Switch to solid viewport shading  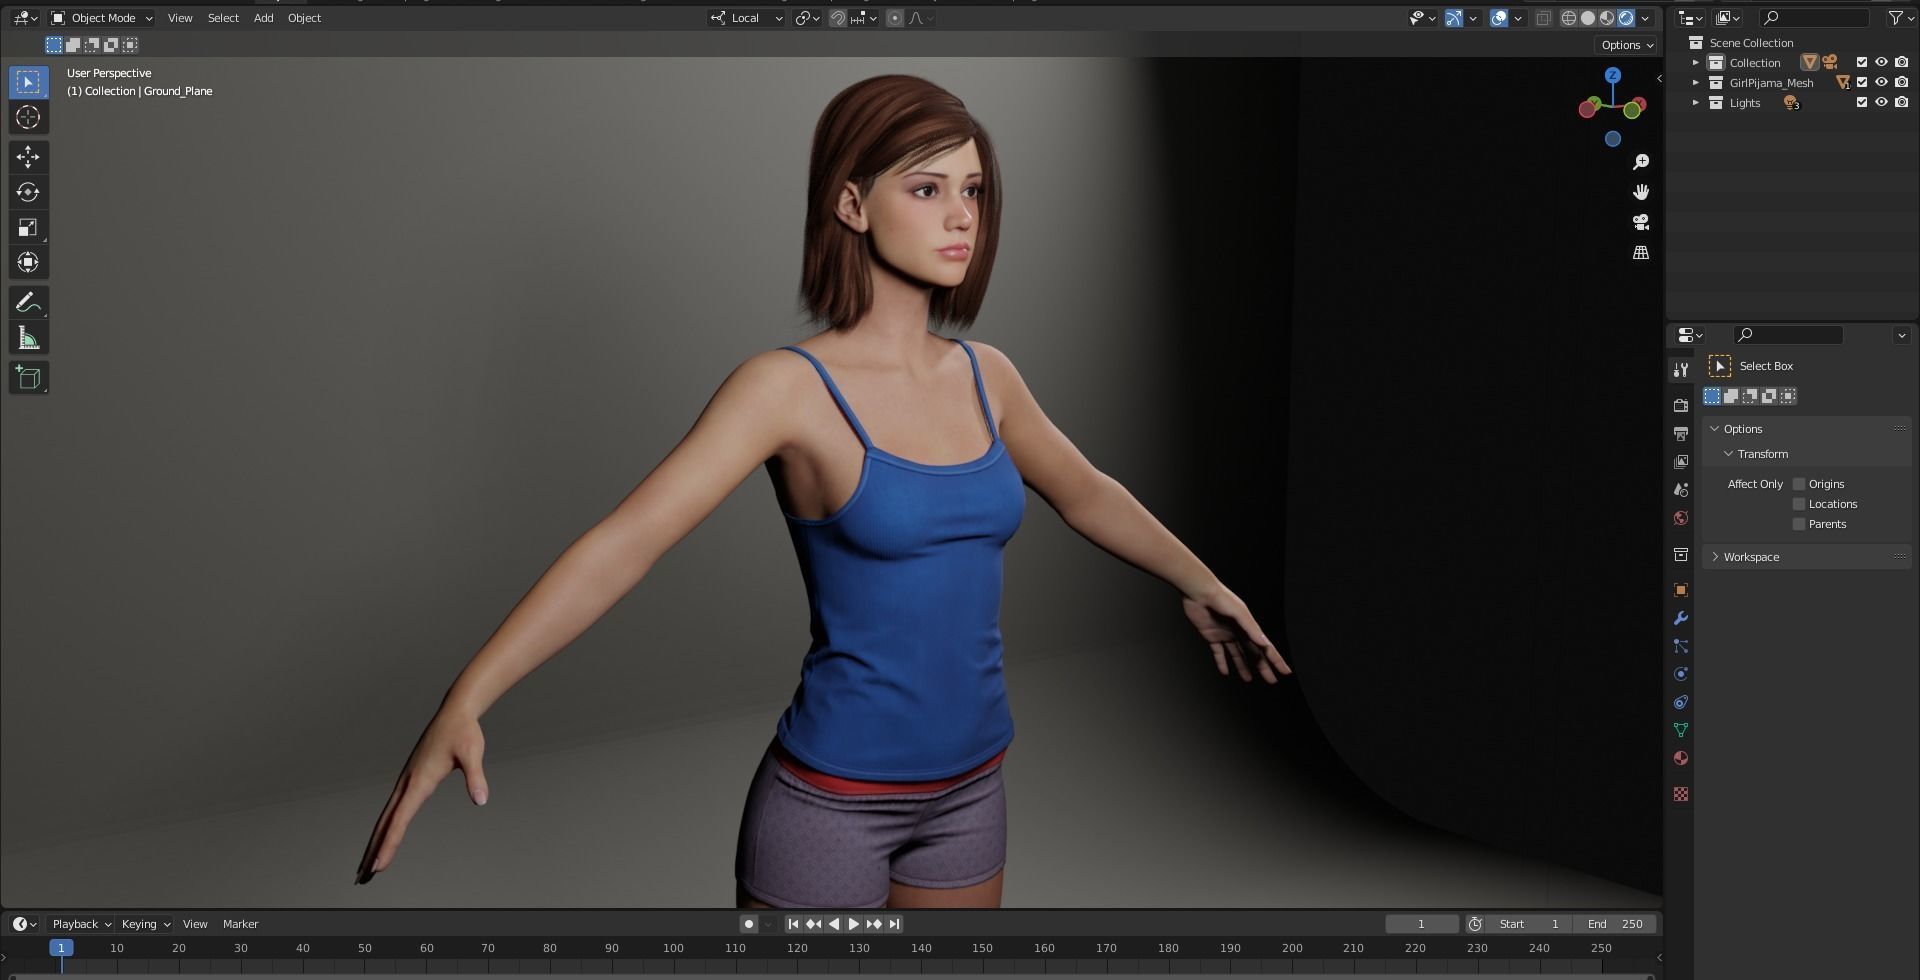1588,18
